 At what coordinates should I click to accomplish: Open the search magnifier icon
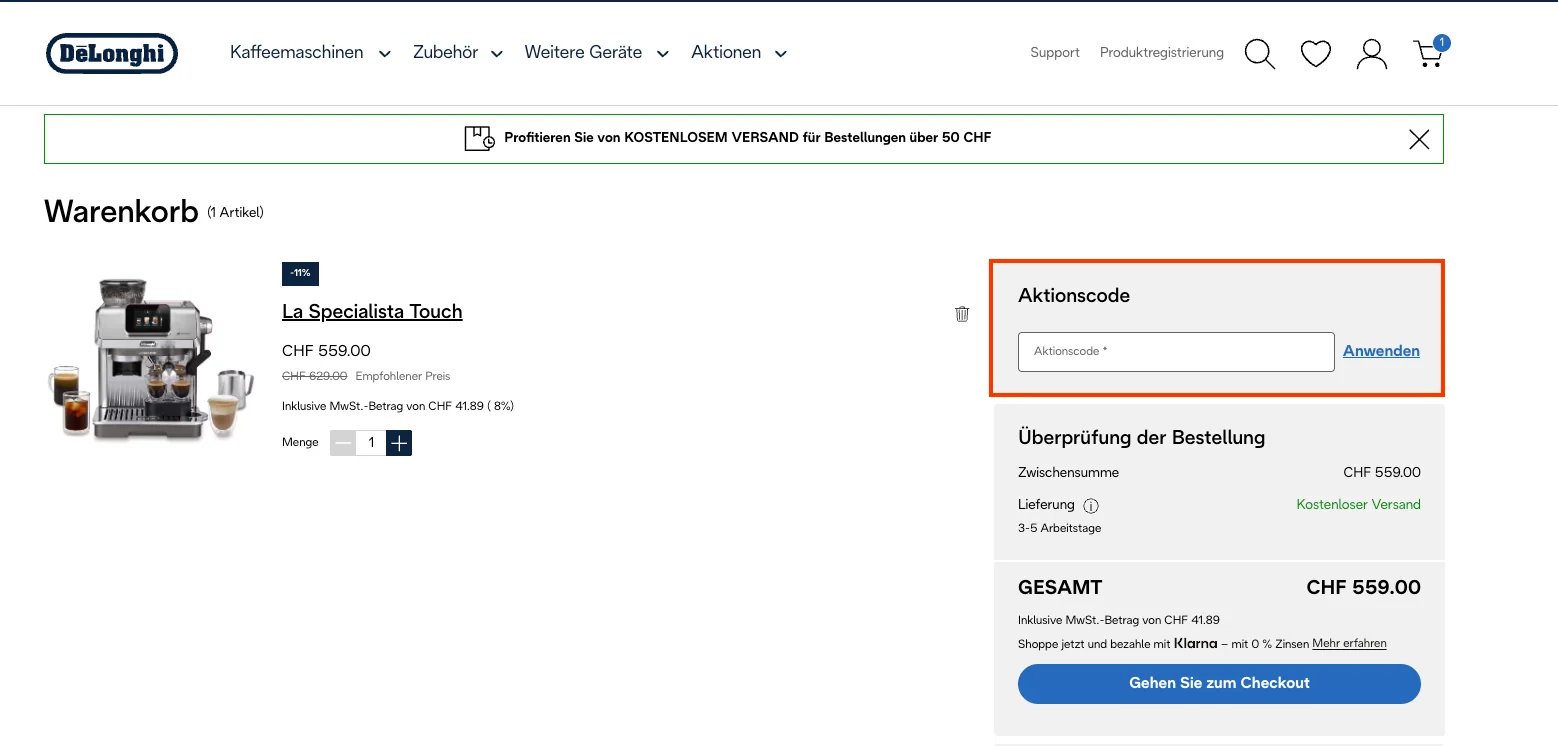pyautogui.click(x=1259, y=53)
